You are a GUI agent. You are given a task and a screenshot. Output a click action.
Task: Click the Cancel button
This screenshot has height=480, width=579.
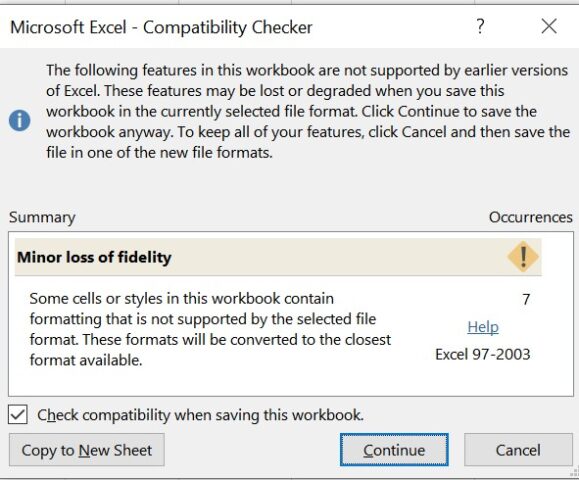click(x=518, y=450)
